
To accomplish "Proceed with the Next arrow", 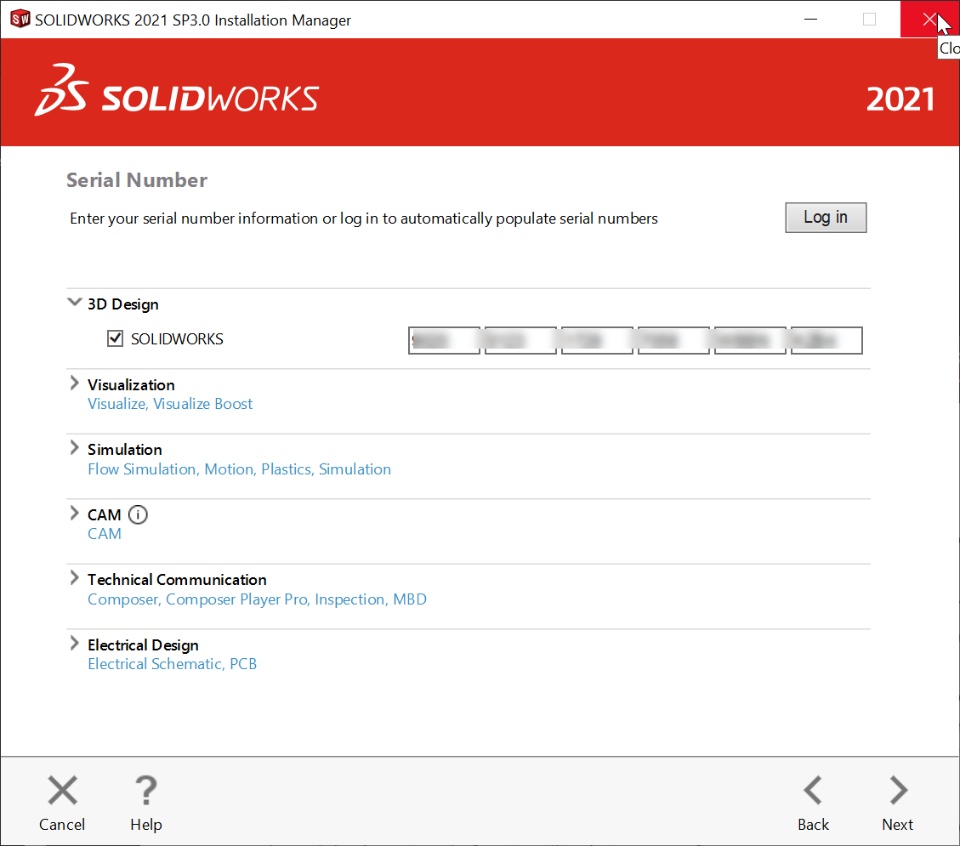I will 898,790.
